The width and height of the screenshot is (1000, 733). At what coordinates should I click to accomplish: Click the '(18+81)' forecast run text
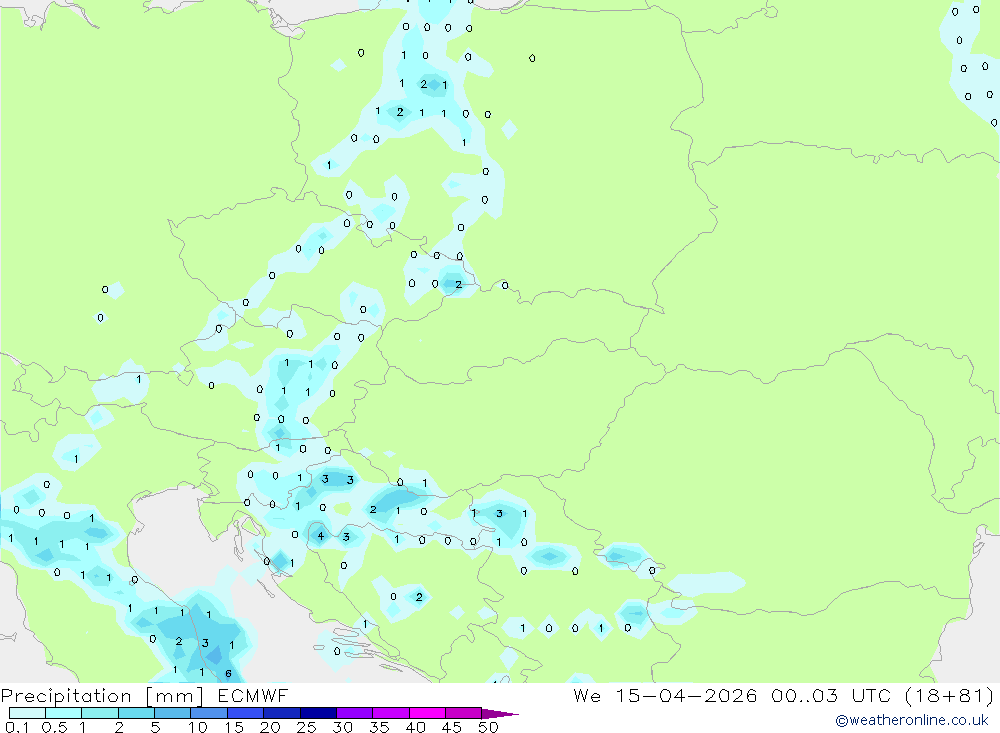[x=949, y=695]
